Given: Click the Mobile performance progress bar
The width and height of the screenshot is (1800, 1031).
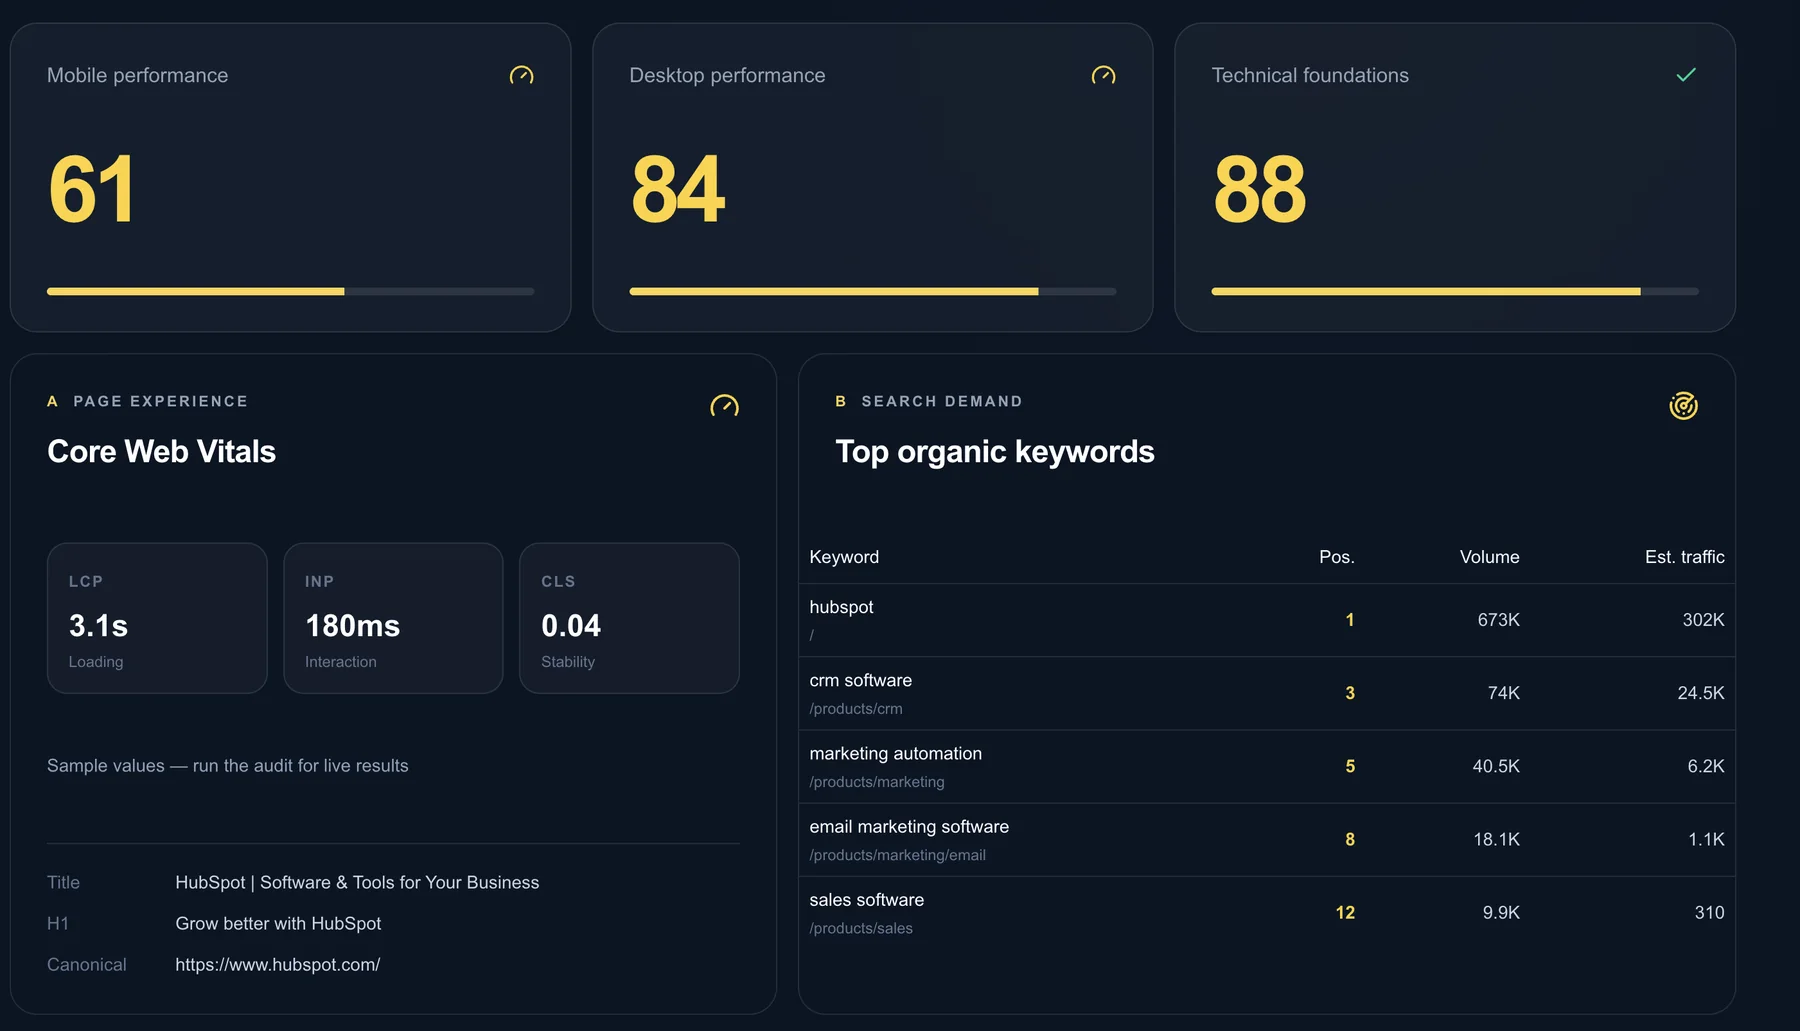Looking at the screenshot, I should coord(290,292).
